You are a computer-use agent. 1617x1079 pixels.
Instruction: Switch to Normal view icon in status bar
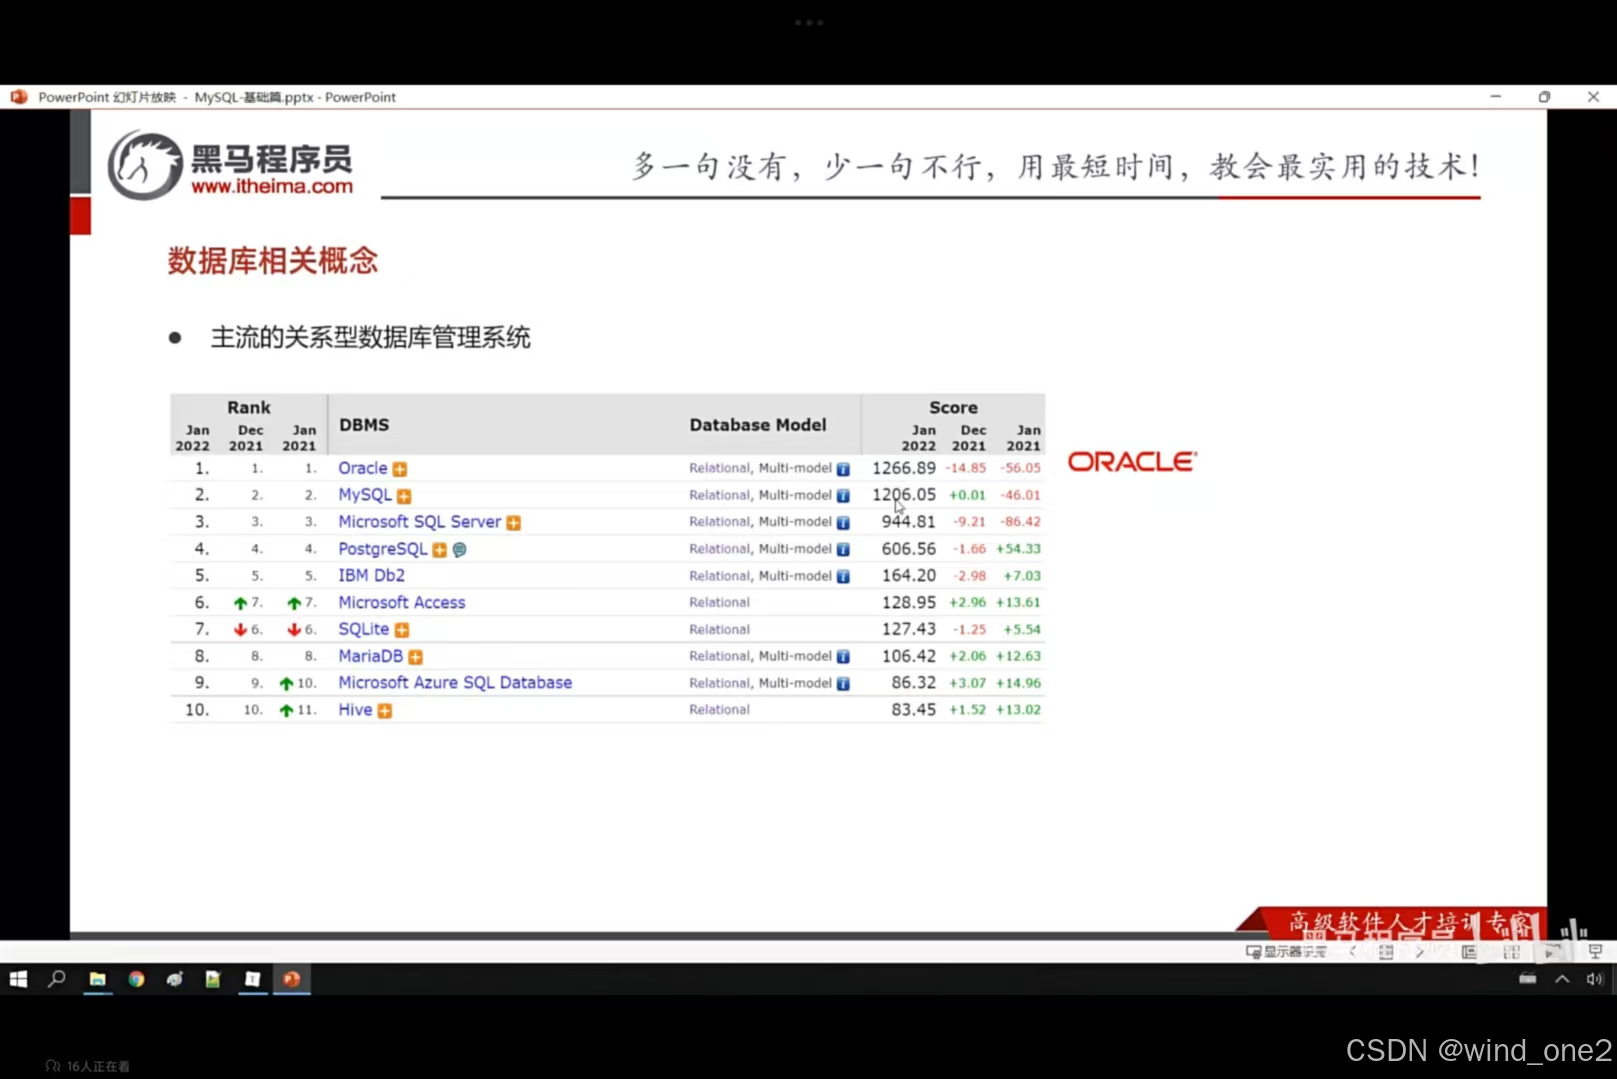tap(1469, 952)
